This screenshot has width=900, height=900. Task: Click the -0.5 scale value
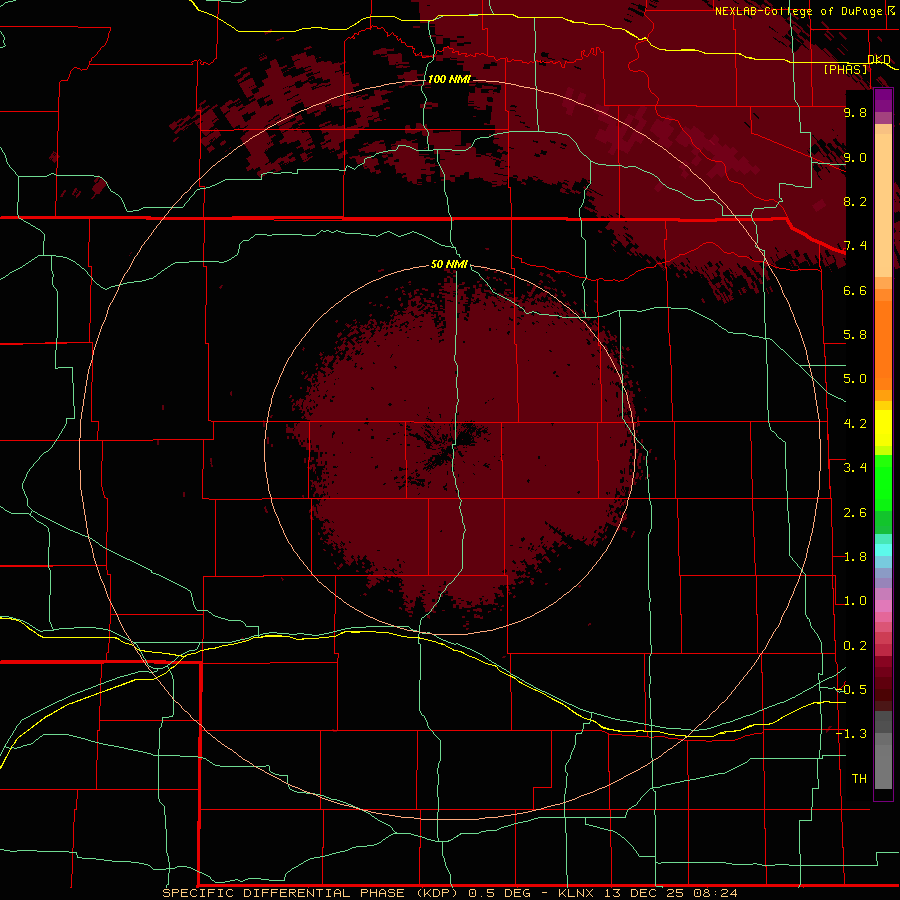click(x=851, y=689)
